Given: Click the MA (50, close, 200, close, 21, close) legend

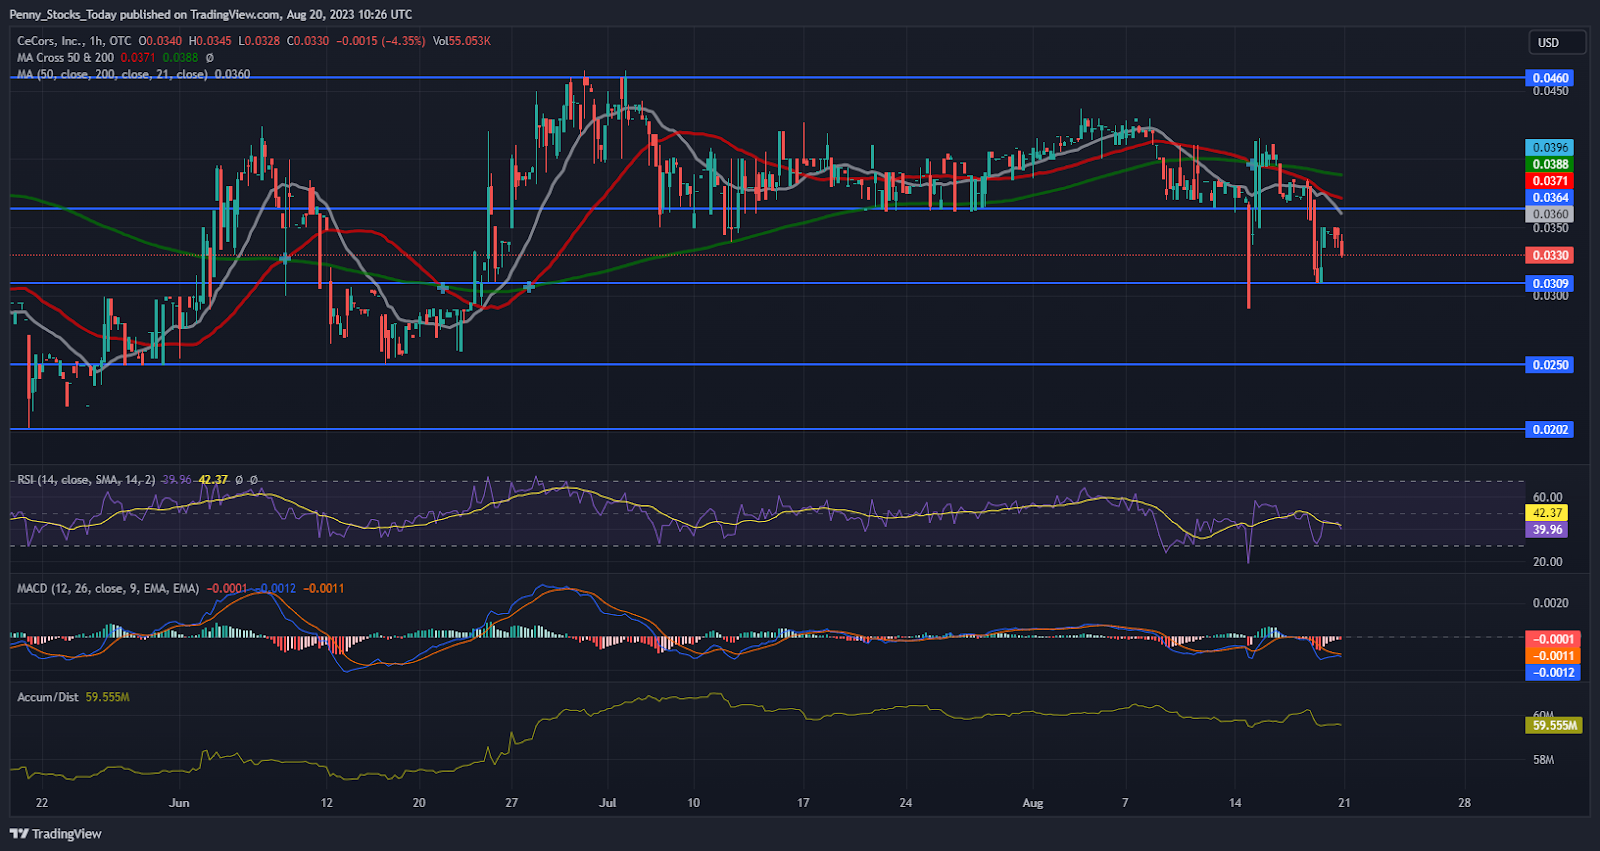Looking at the screenshot, I should pos(112,74).
